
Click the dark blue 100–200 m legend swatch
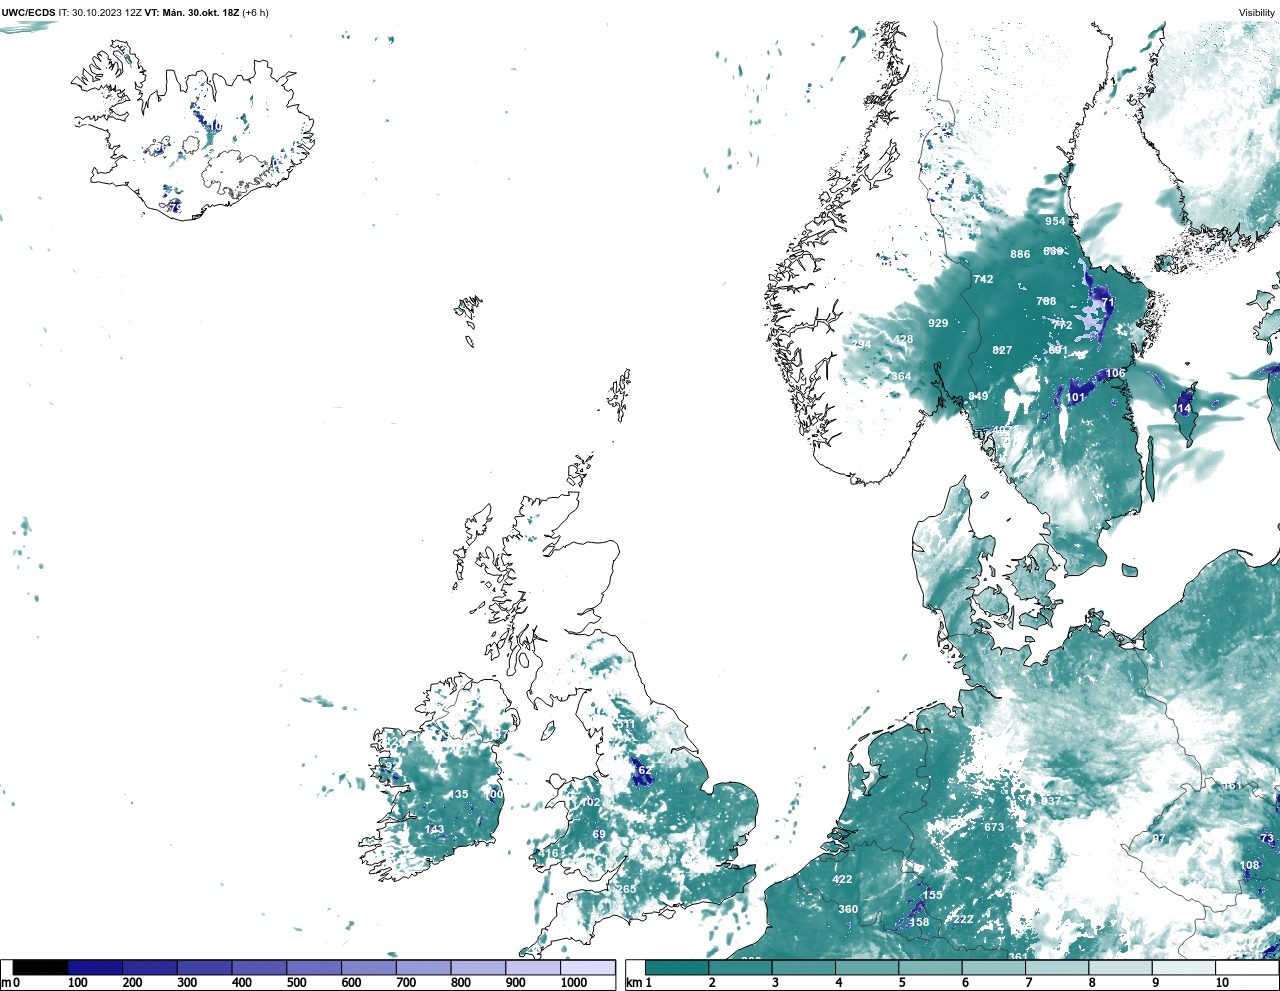pyautogui.click(x=95, y=968)
